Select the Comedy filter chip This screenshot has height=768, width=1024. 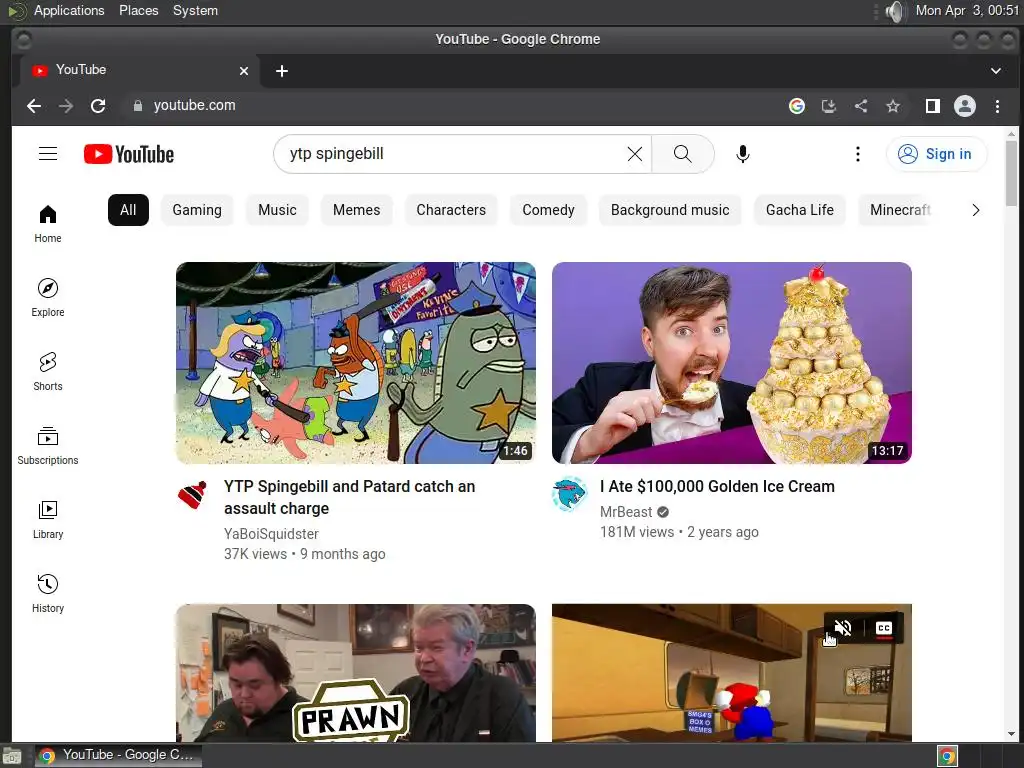[x=549, y=210]
